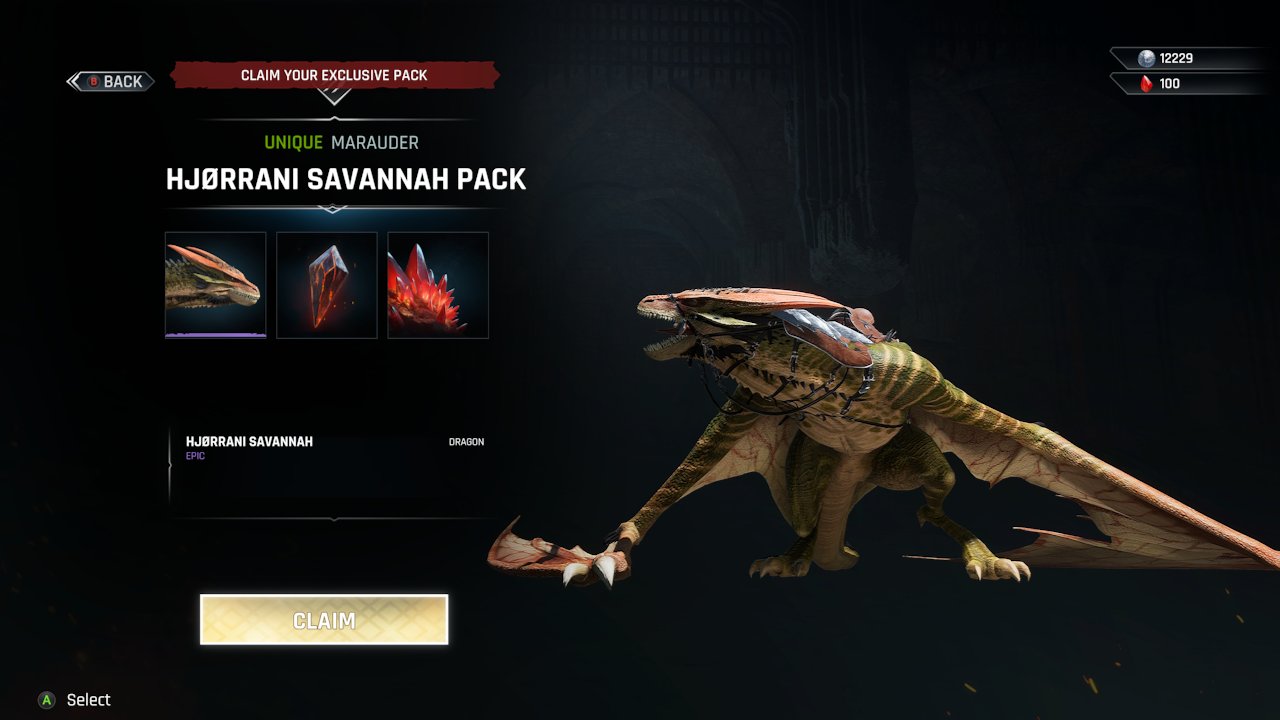Click the purple EPIC rarity label
This screenshot has width=1280, height=720.
(x=196, y=456)
